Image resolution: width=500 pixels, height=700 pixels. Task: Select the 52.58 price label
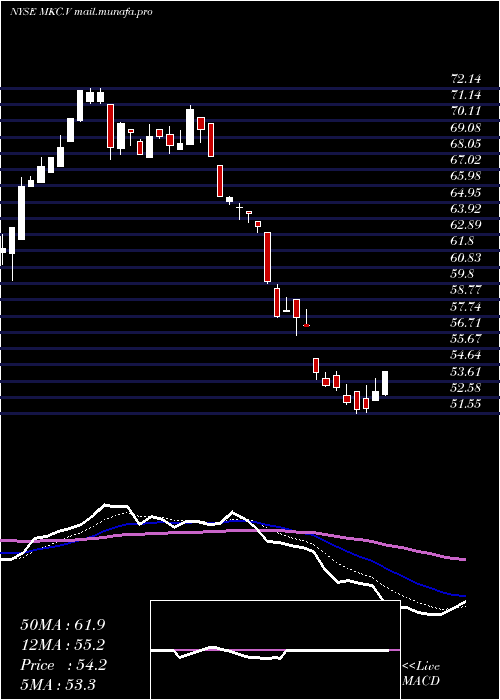click(466, 387)
